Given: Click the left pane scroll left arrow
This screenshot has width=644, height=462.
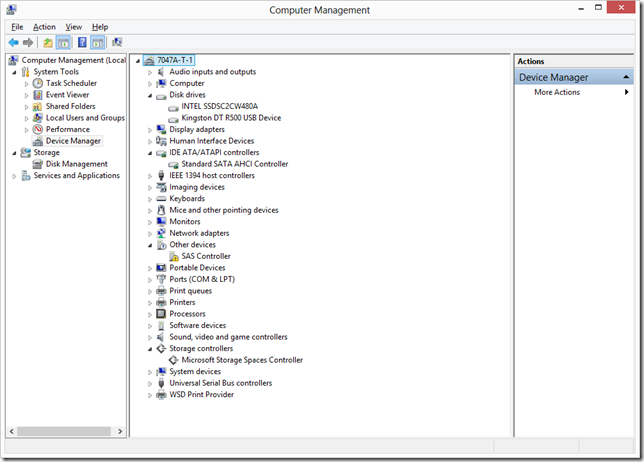Looking at the screenshot, I should click(12, 431).
